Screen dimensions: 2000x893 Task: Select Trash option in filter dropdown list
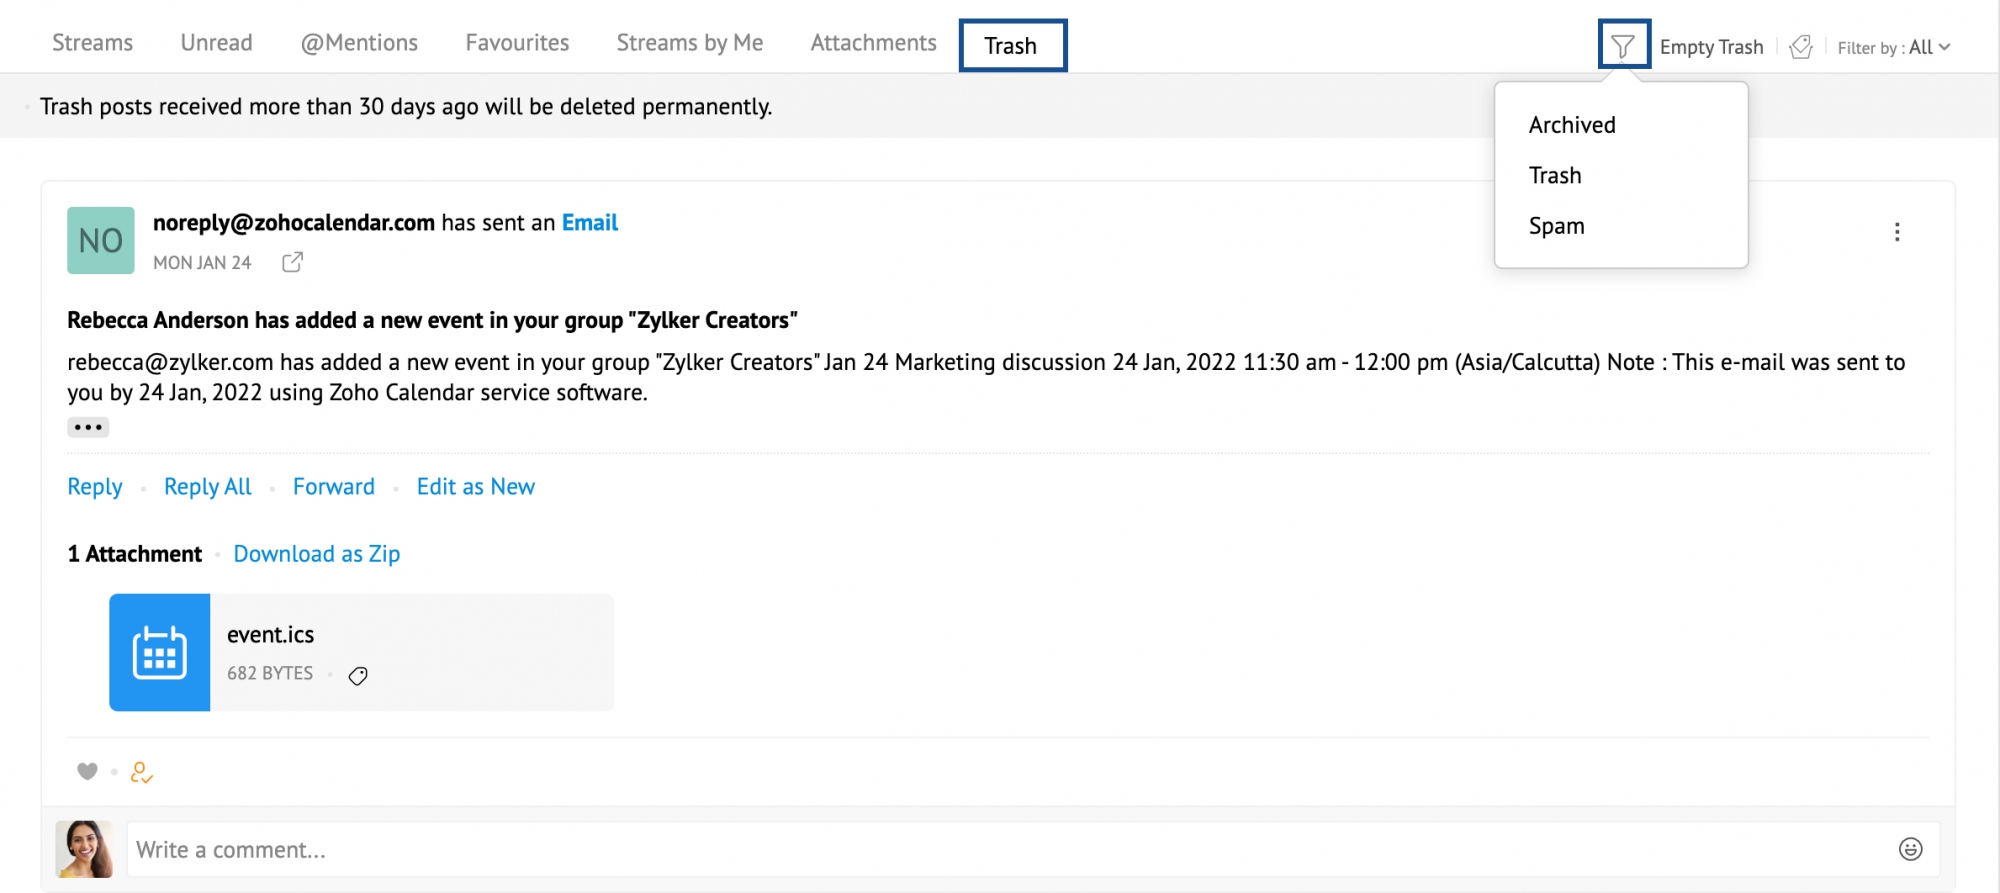tap(1555, 176)
